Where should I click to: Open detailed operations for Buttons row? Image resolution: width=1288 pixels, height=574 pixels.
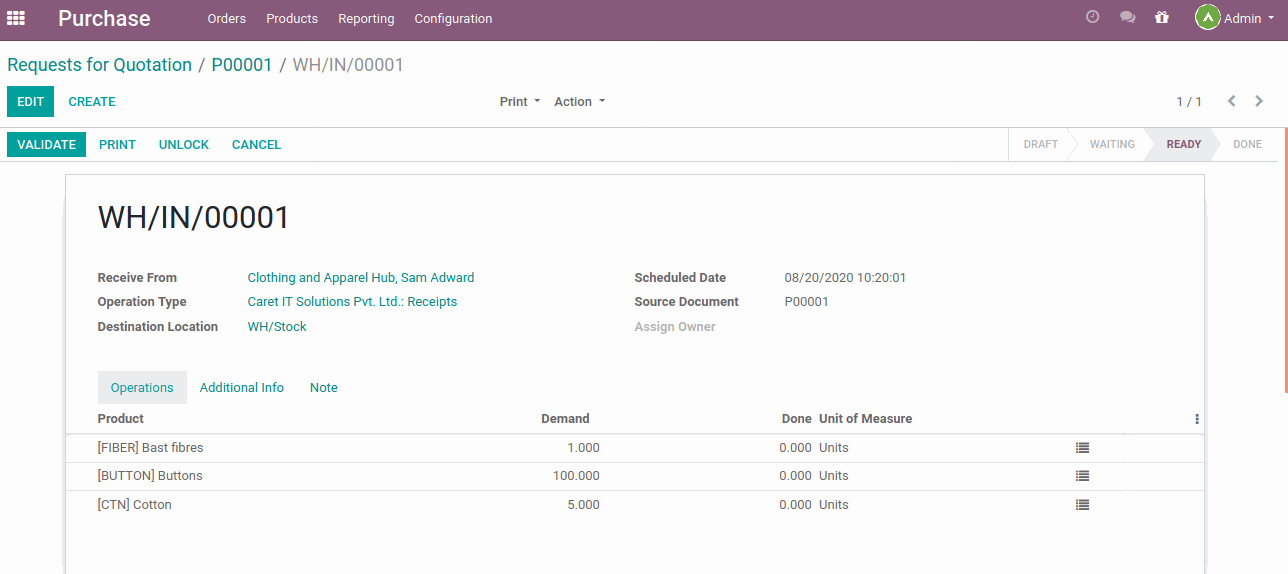coord(1082,476)
